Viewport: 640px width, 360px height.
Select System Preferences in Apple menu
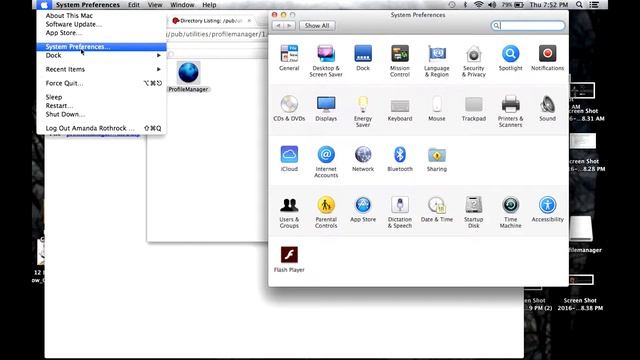click(x=101, y=47)
